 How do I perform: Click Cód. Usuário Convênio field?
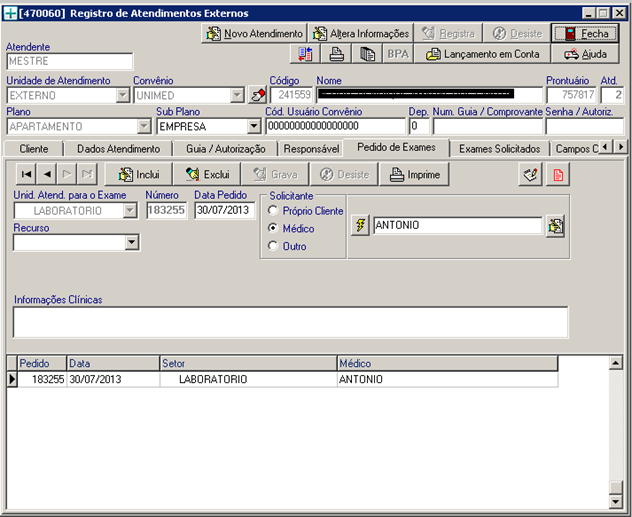(336, 126)
